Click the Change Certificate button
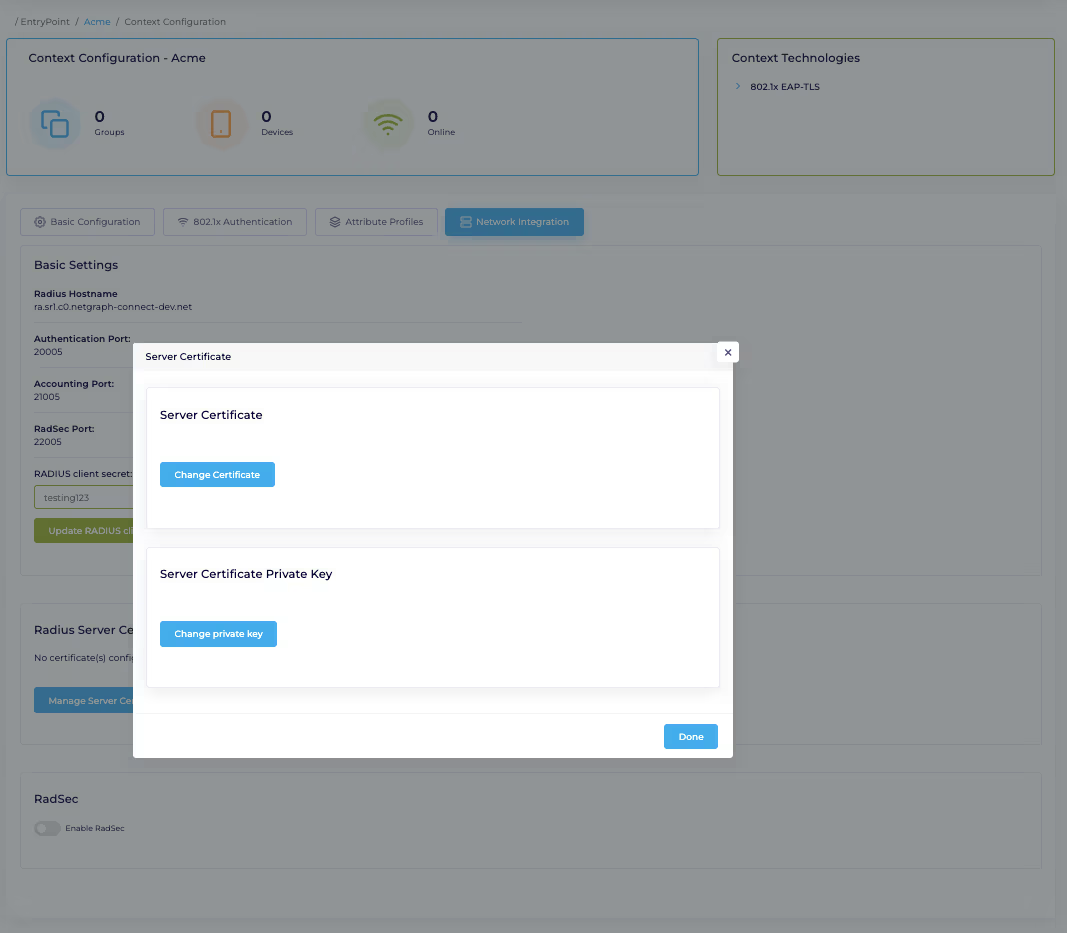 click(217, 474)
